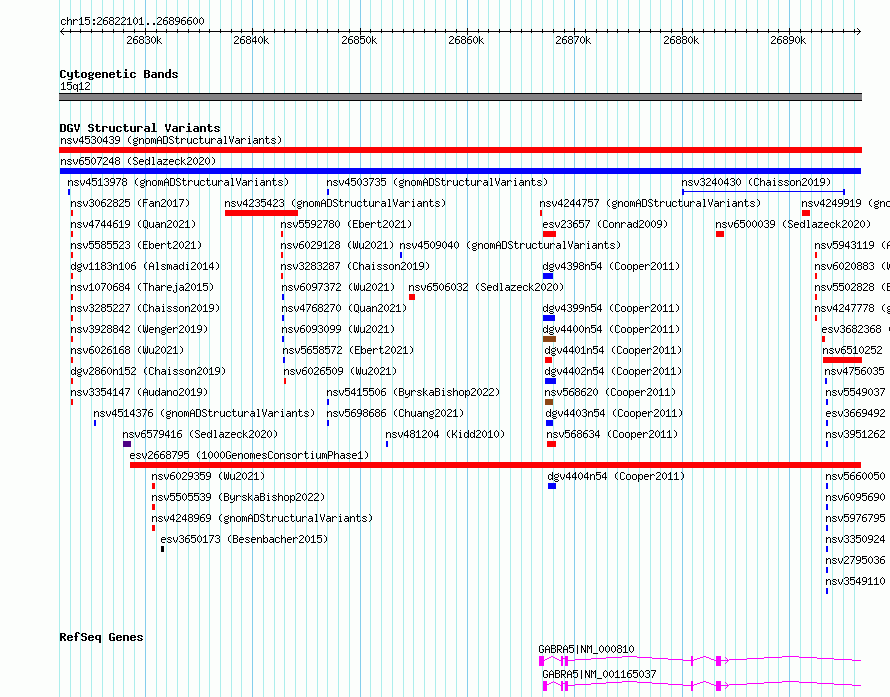The width and height of the screenshot is (890, 697).
Task: Click the 15q12 cytogenetic band bar
Action: [460, 97]
